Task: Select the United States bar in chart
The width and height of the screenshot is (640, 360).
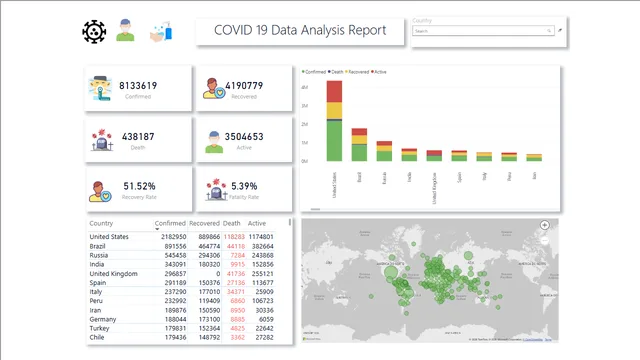Action: click(334, 121)
